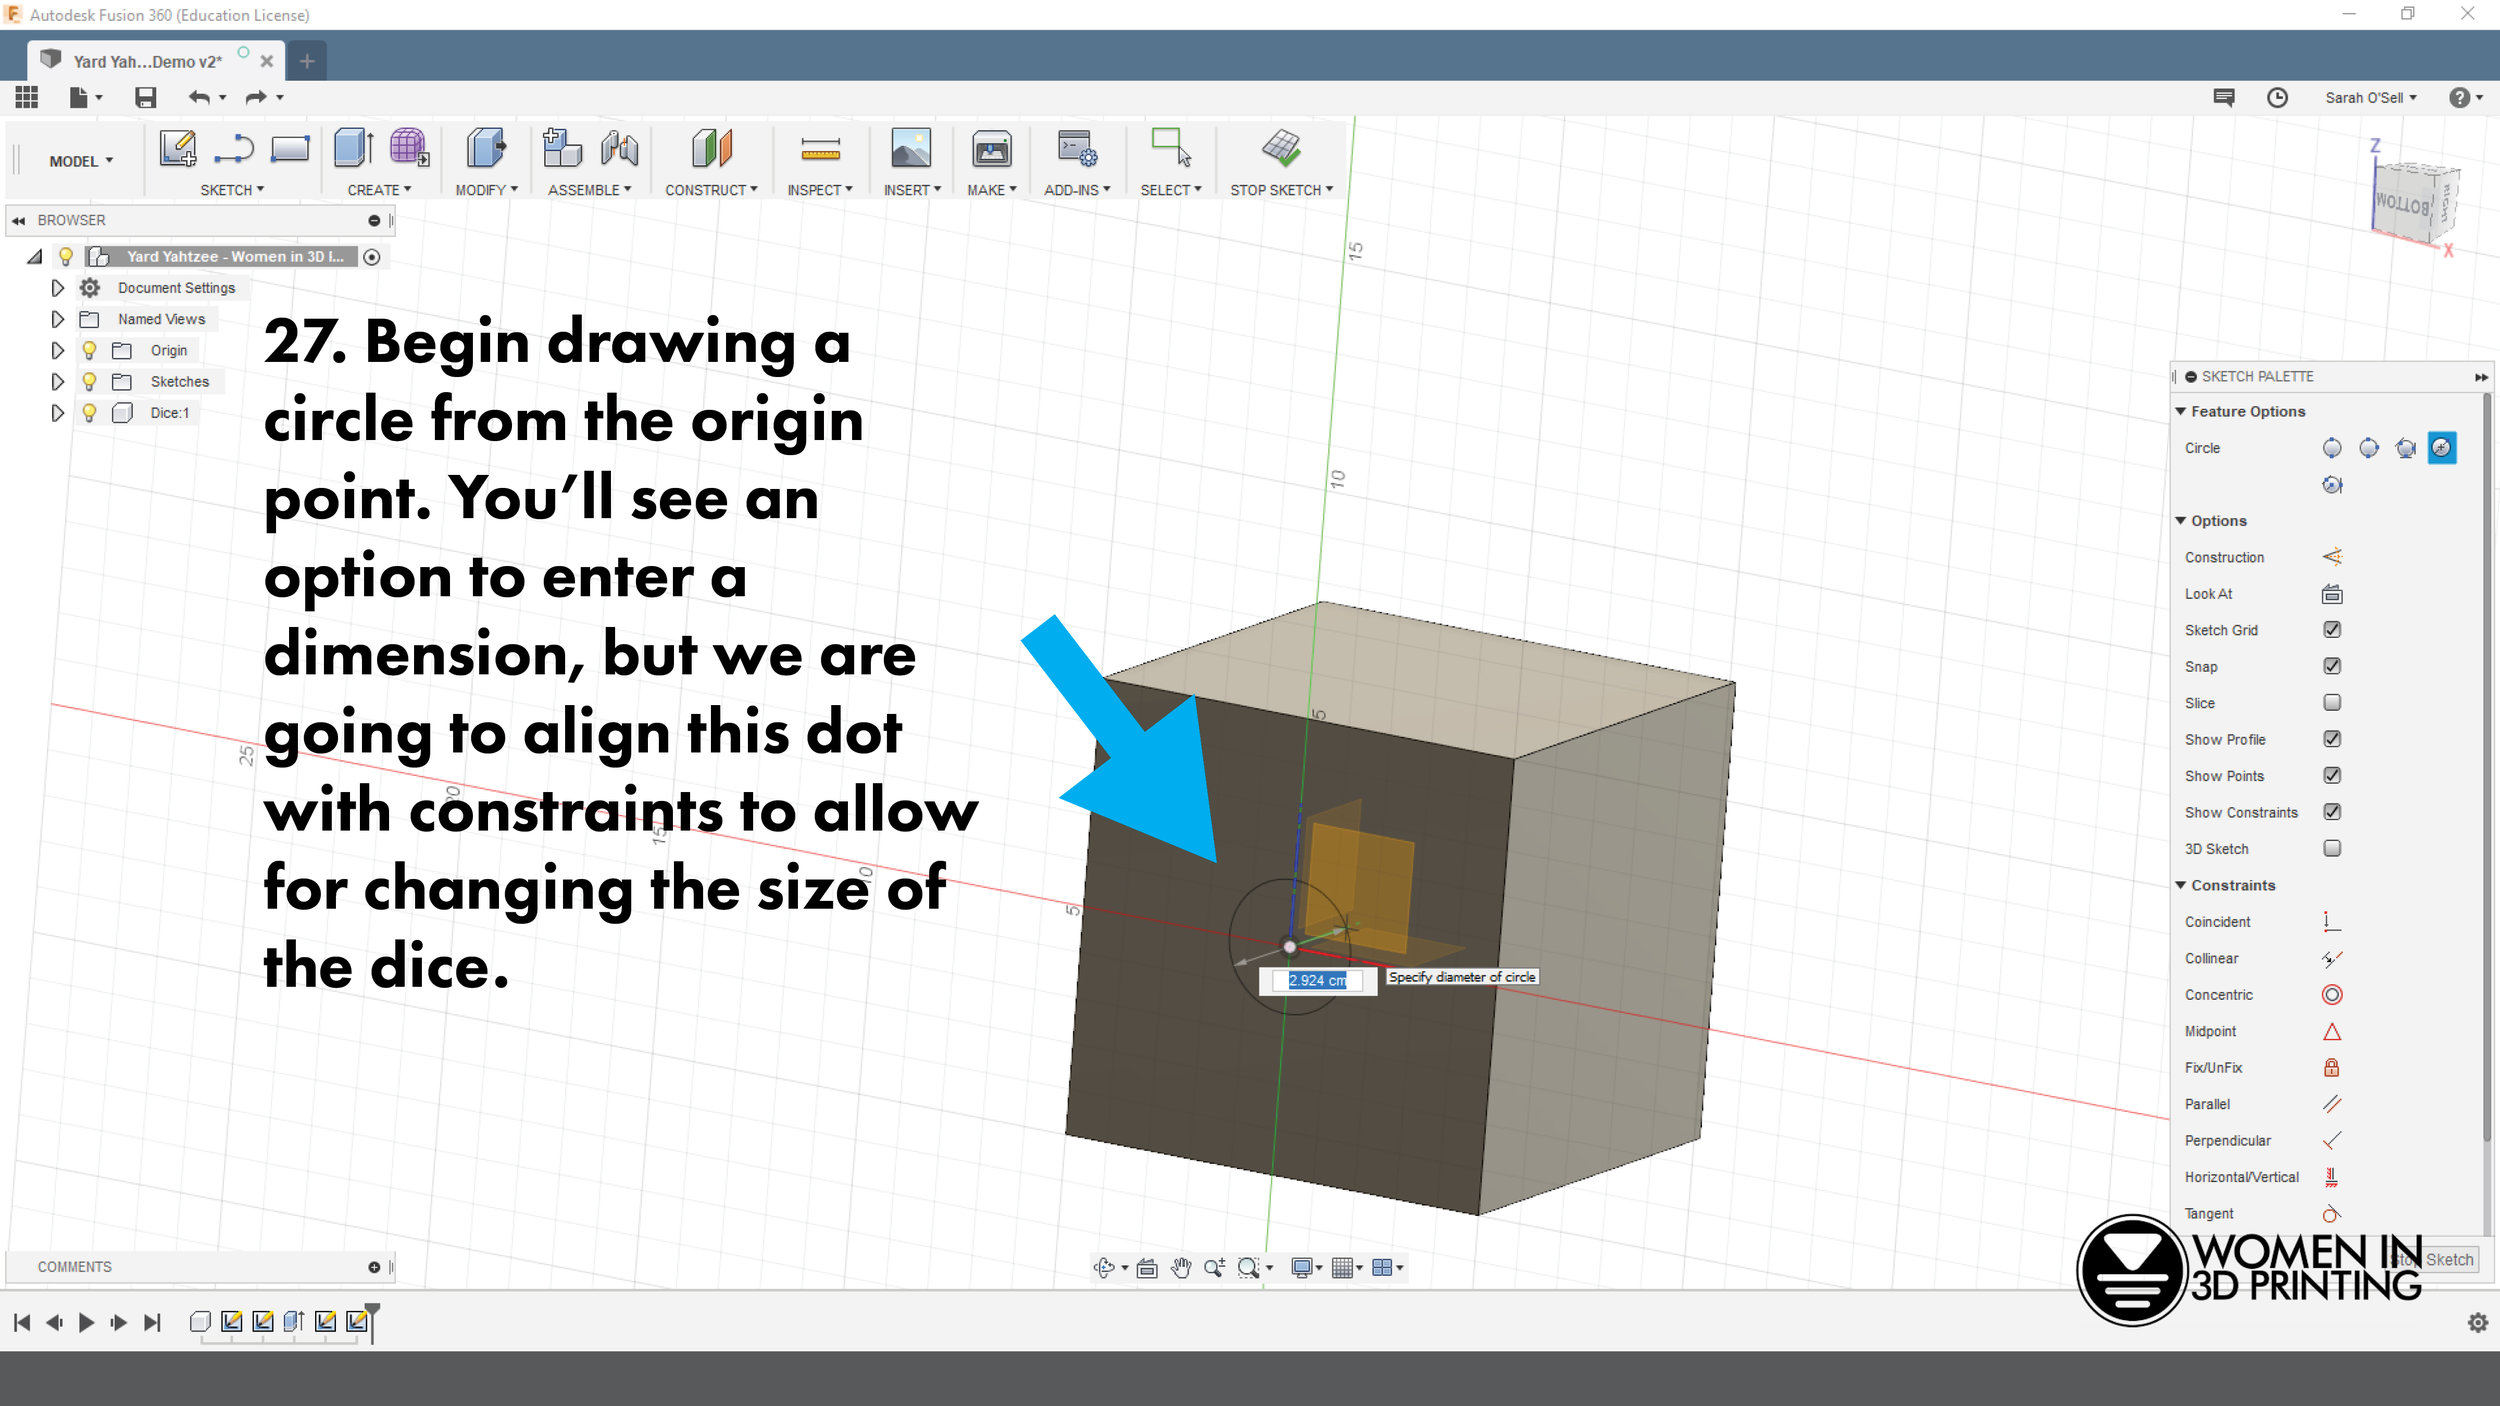Click the Construct Offset Plane icon

point(712,148)
